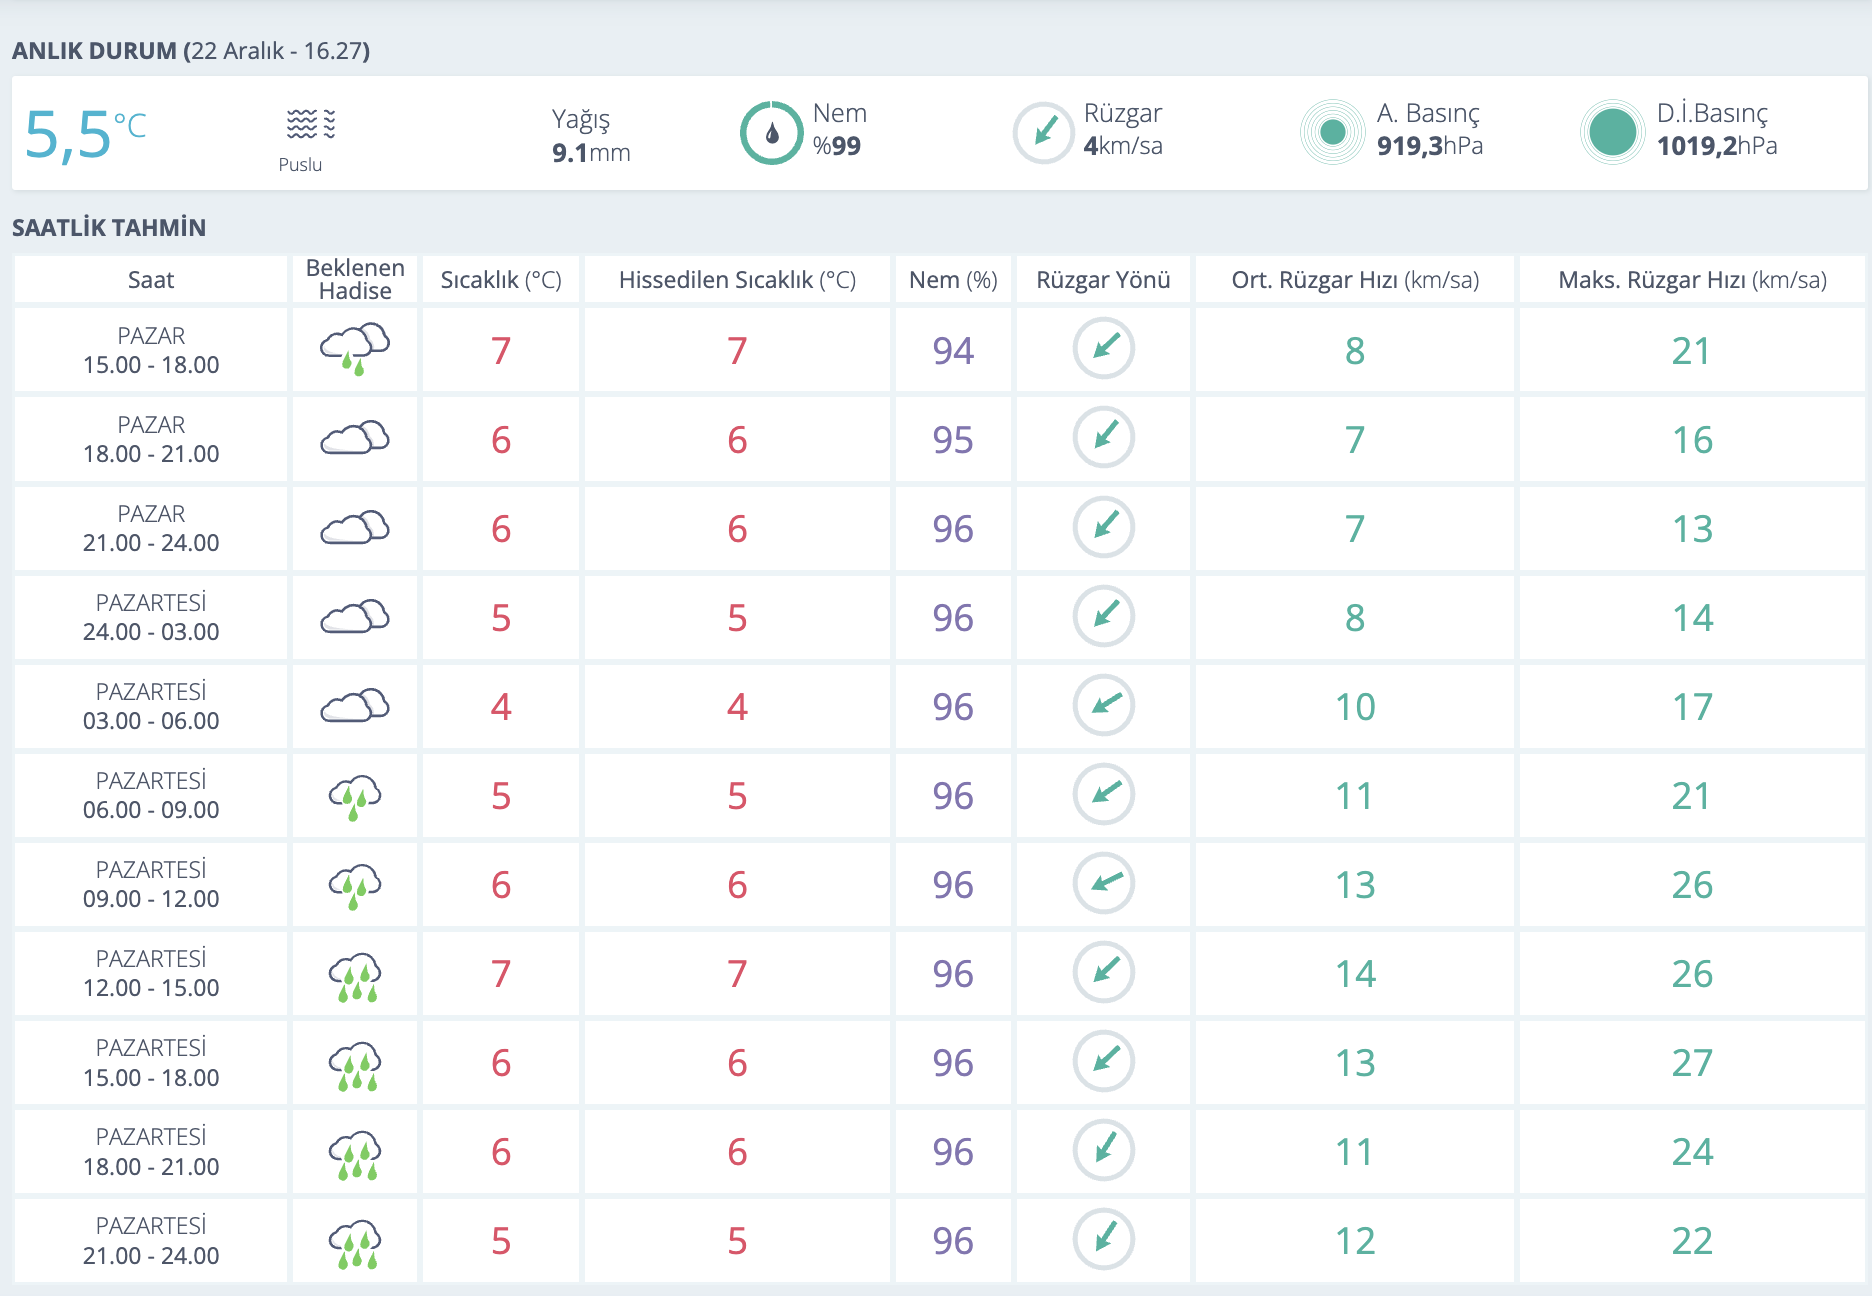Click the Ort. Rüzgar Hızı column header

pos(1355,280)
